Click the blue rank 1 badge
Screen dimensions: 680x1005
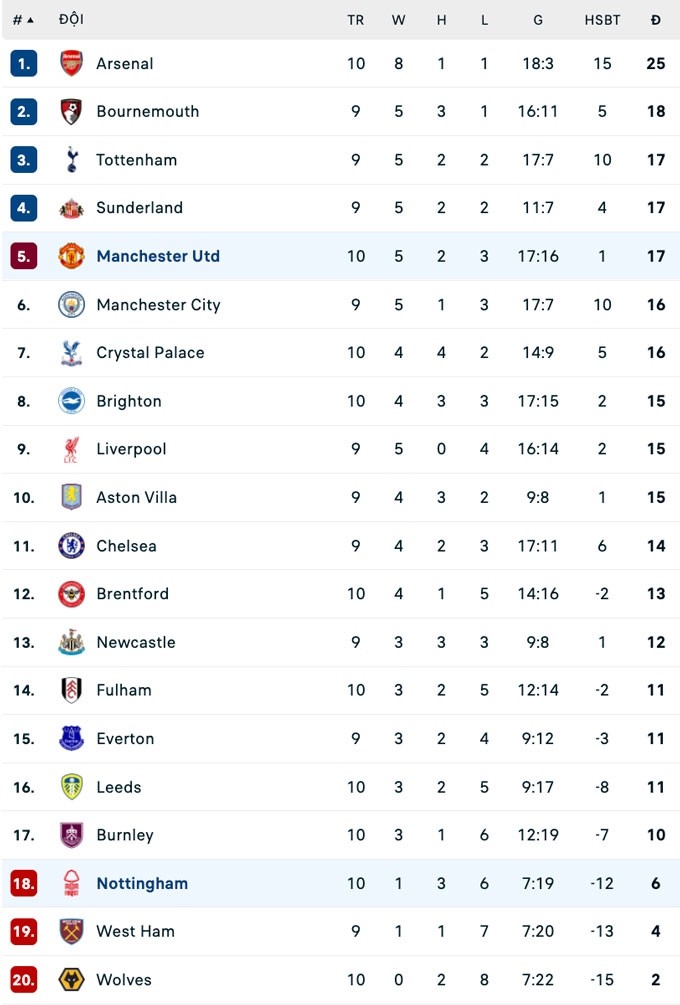click(24, 63)
